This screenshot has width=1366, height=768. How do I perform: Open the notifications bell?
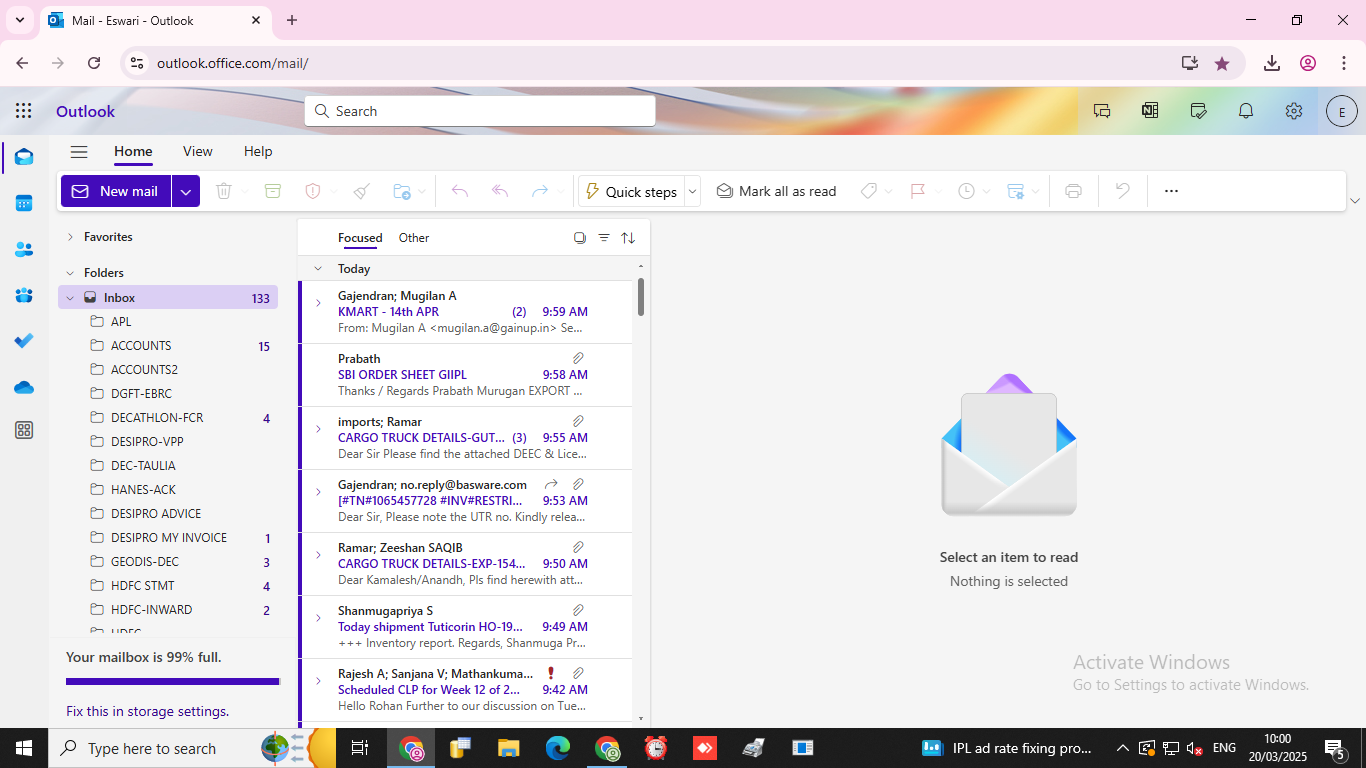[1246, 111]
